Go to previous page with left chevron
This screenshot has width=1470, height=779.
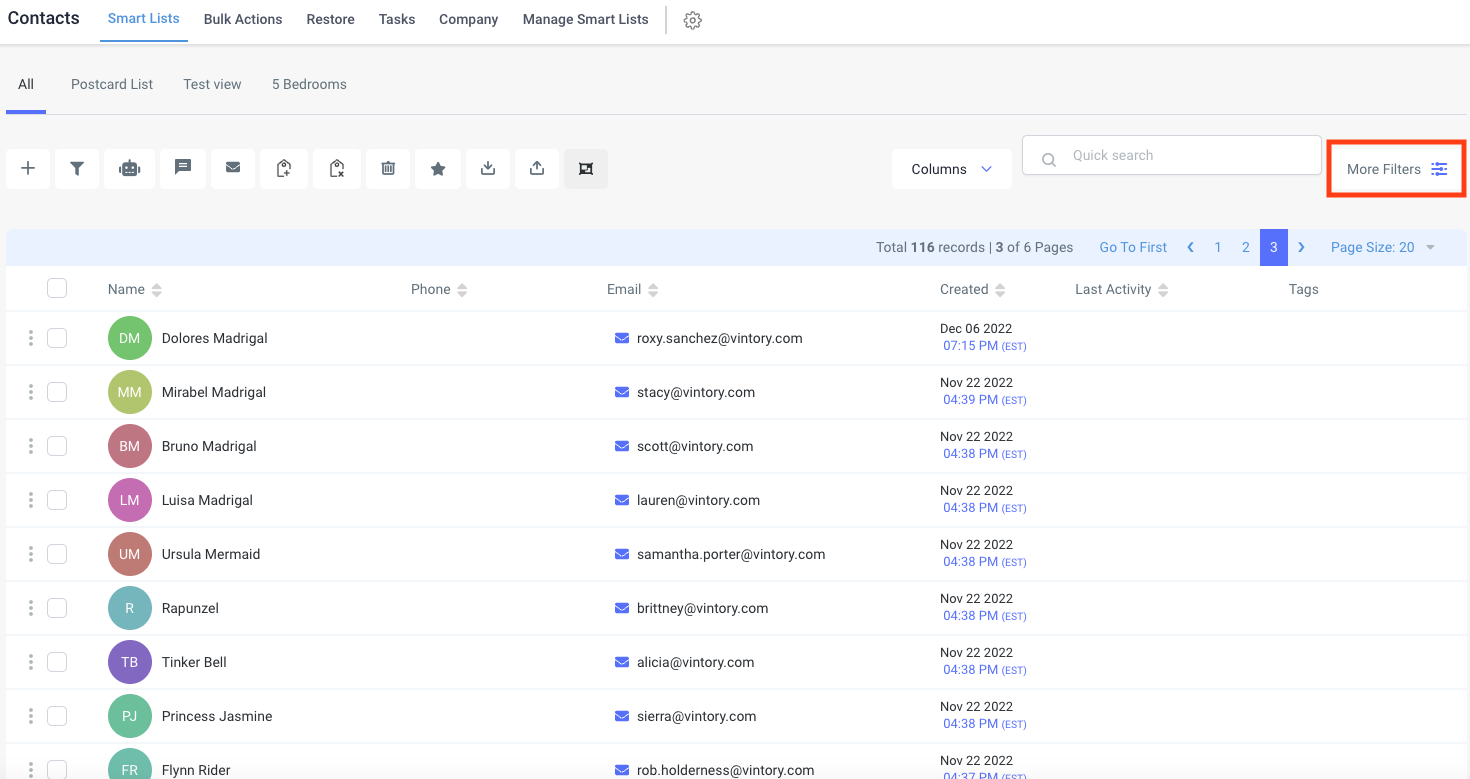[x=1190, y=247]
